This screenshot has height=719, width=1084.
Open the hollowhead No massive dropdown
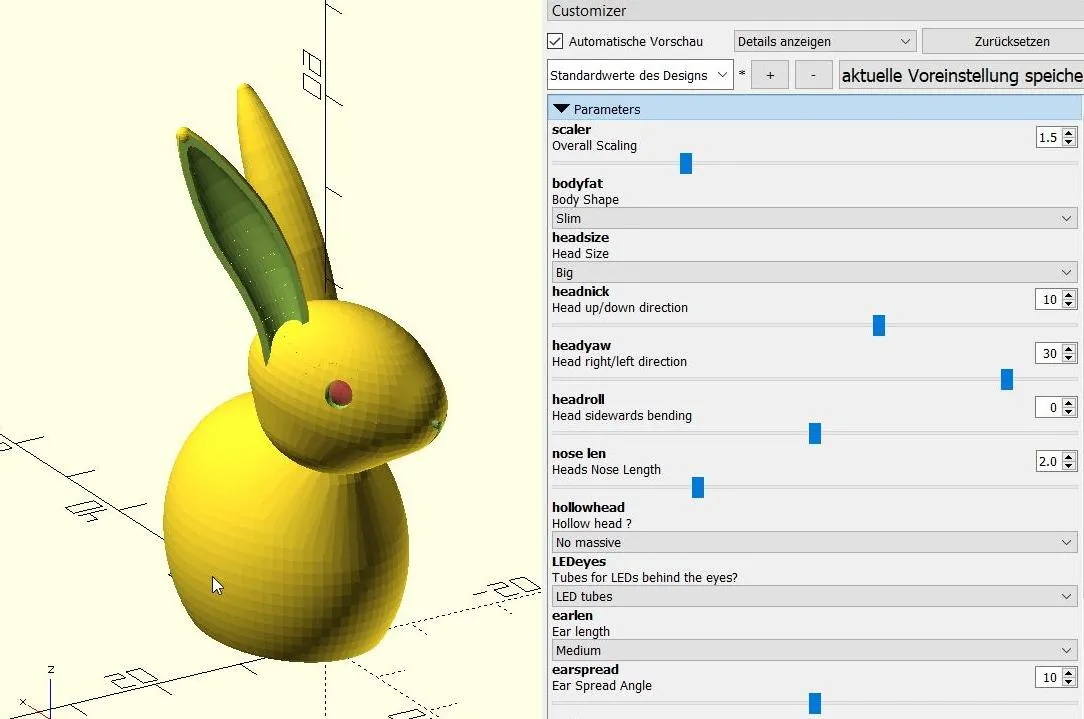point(814,542)
